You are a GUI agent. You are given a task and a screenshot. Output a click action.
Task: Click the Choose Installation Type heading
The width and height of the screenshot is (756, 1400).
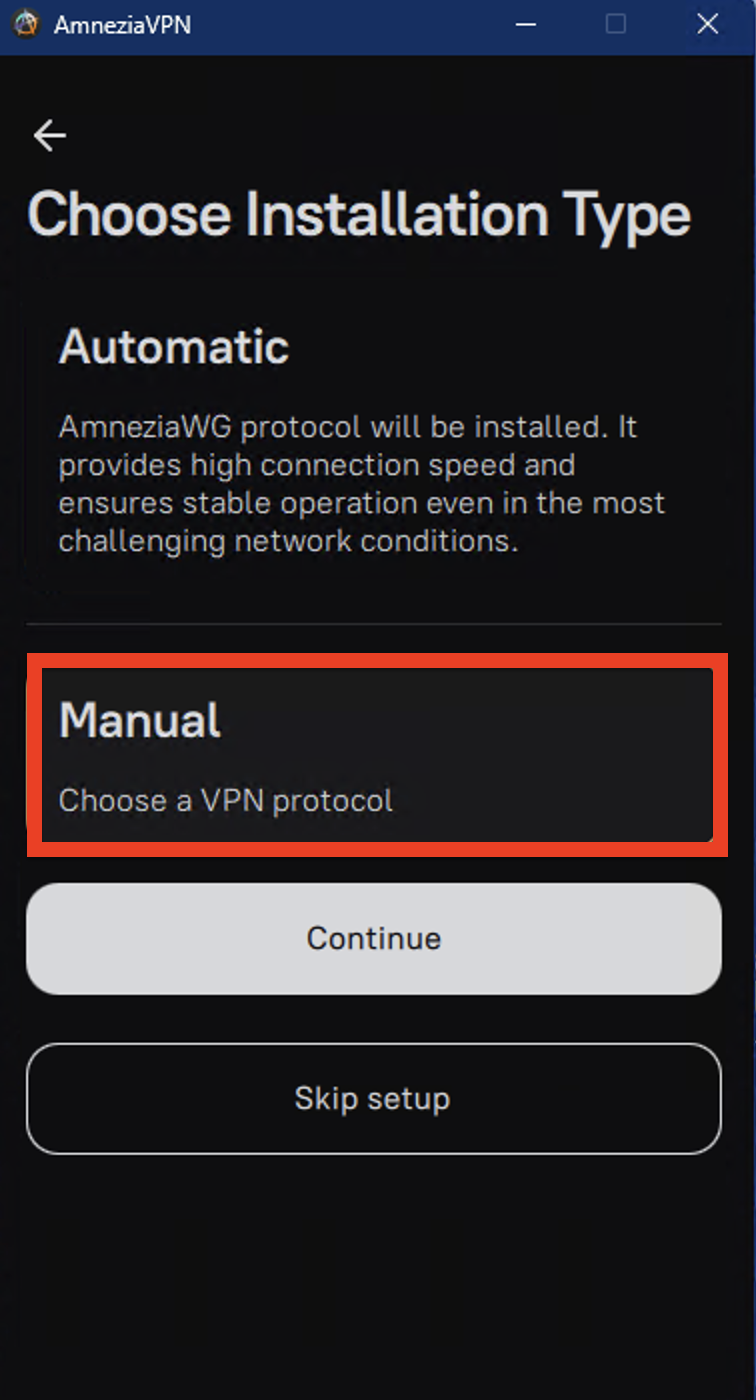pyautogui.click(x=359, y=215)
